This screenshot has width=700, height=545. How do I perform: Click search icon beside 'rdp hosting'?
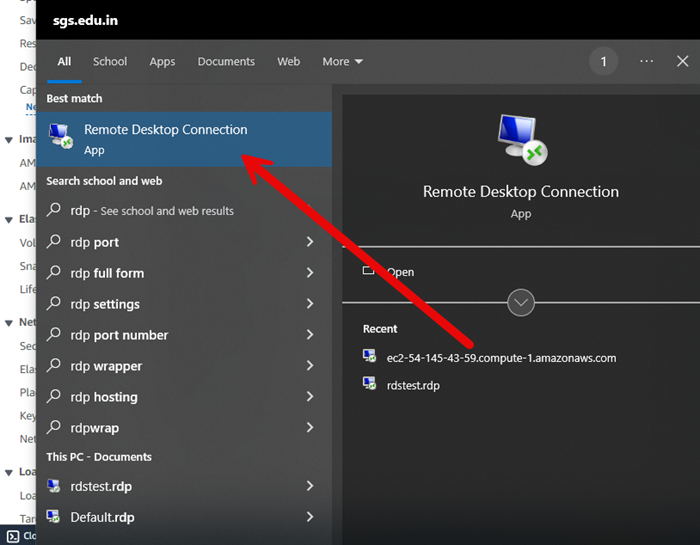coord(54,395)
